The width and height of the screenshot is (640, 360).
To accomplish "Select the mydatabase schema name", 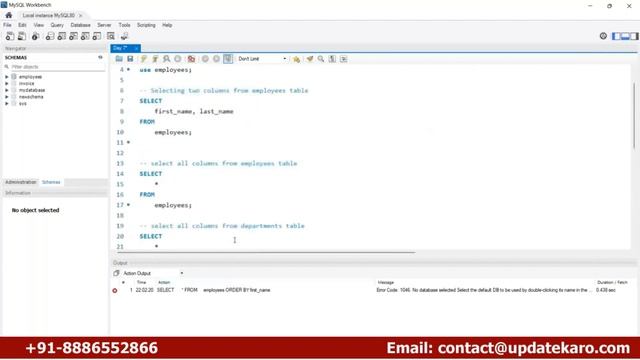I will click(x=32, y=90).
